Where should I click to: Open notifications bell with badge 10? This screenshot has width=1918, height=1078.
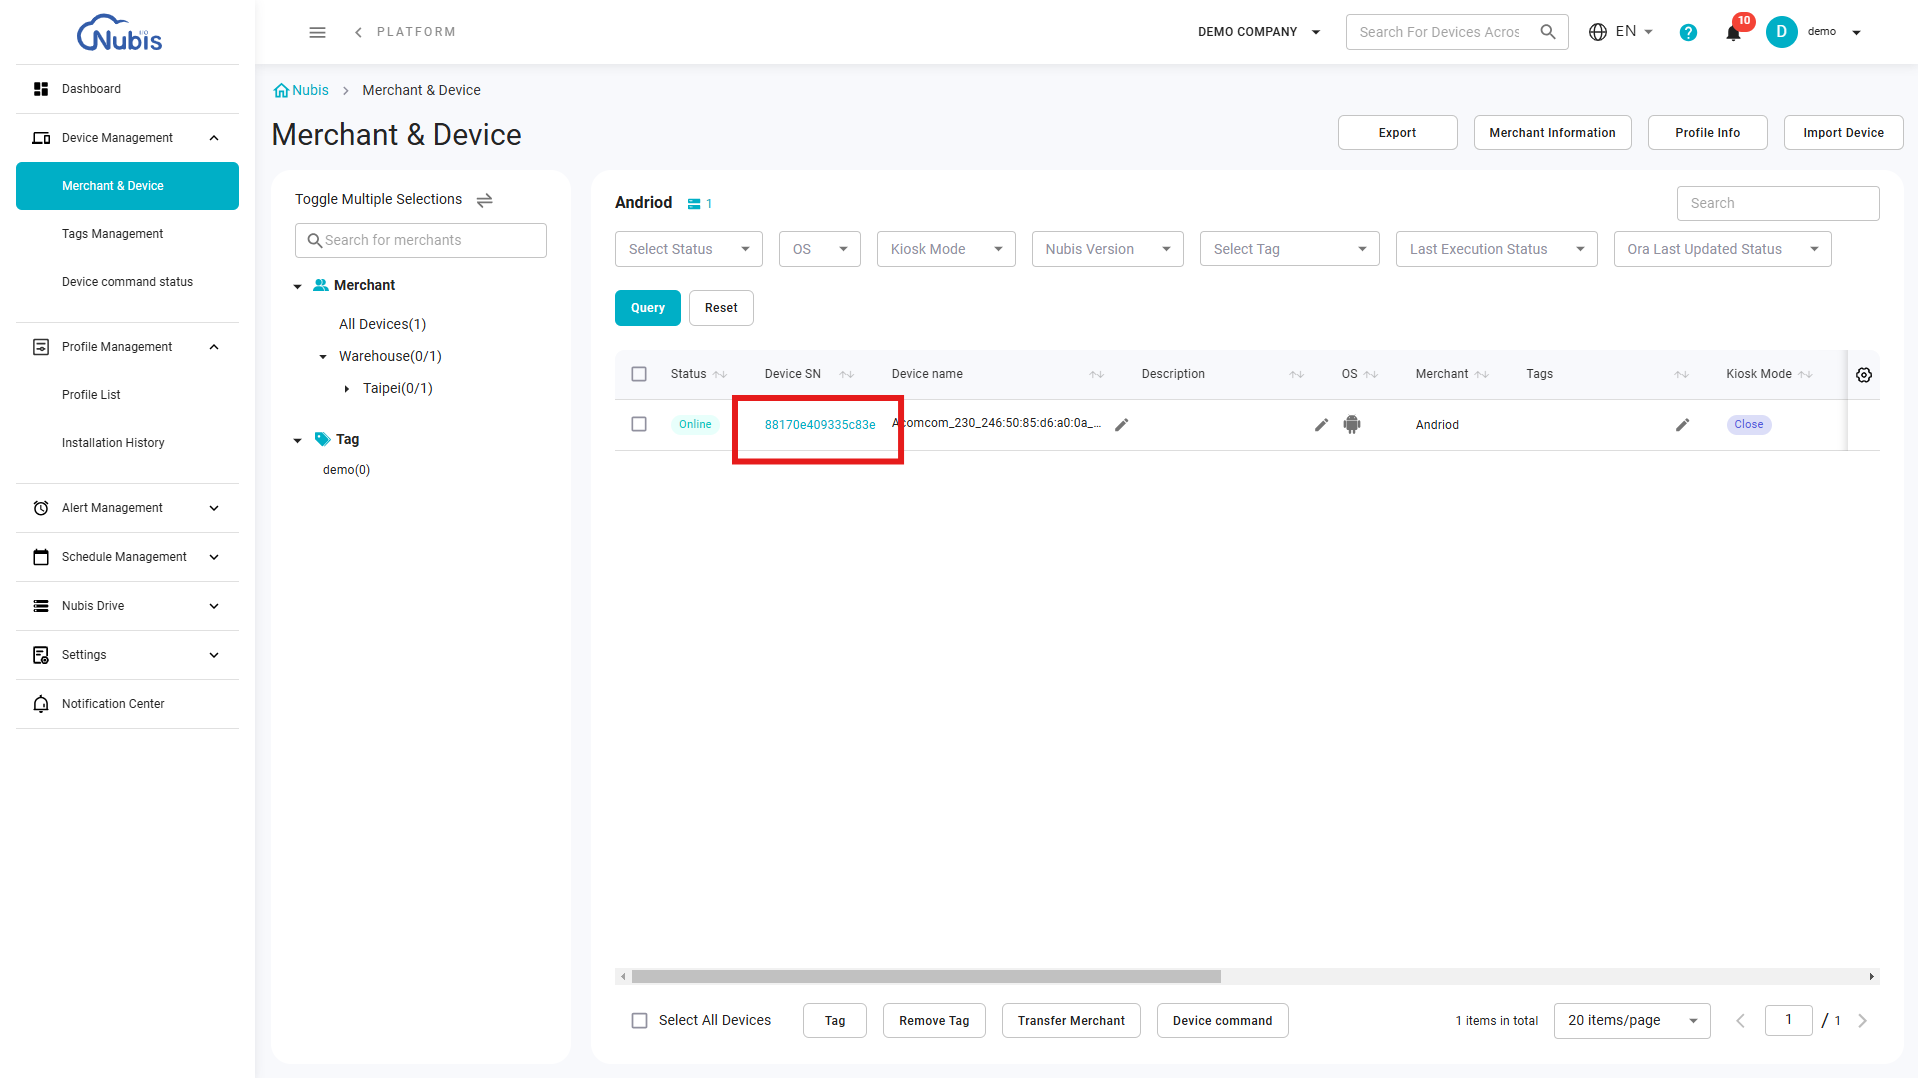(1734, 32)
